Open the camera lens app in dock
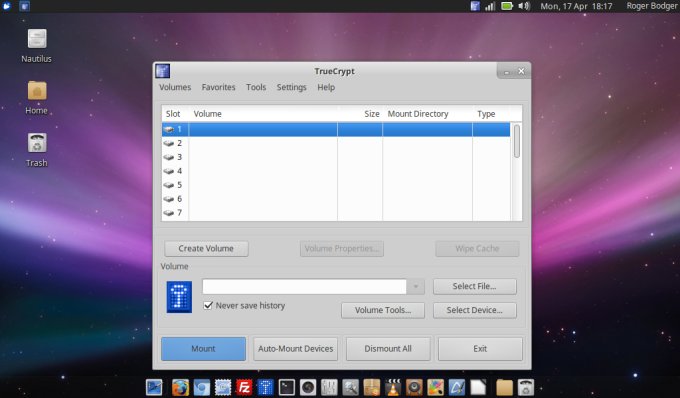This screenshot has width=680, height=398. pyautogui.click(x=308, y=387)
